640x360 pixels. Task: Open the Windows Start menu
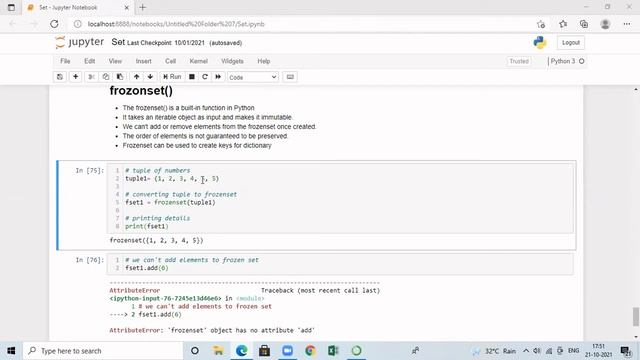point(11,351)
